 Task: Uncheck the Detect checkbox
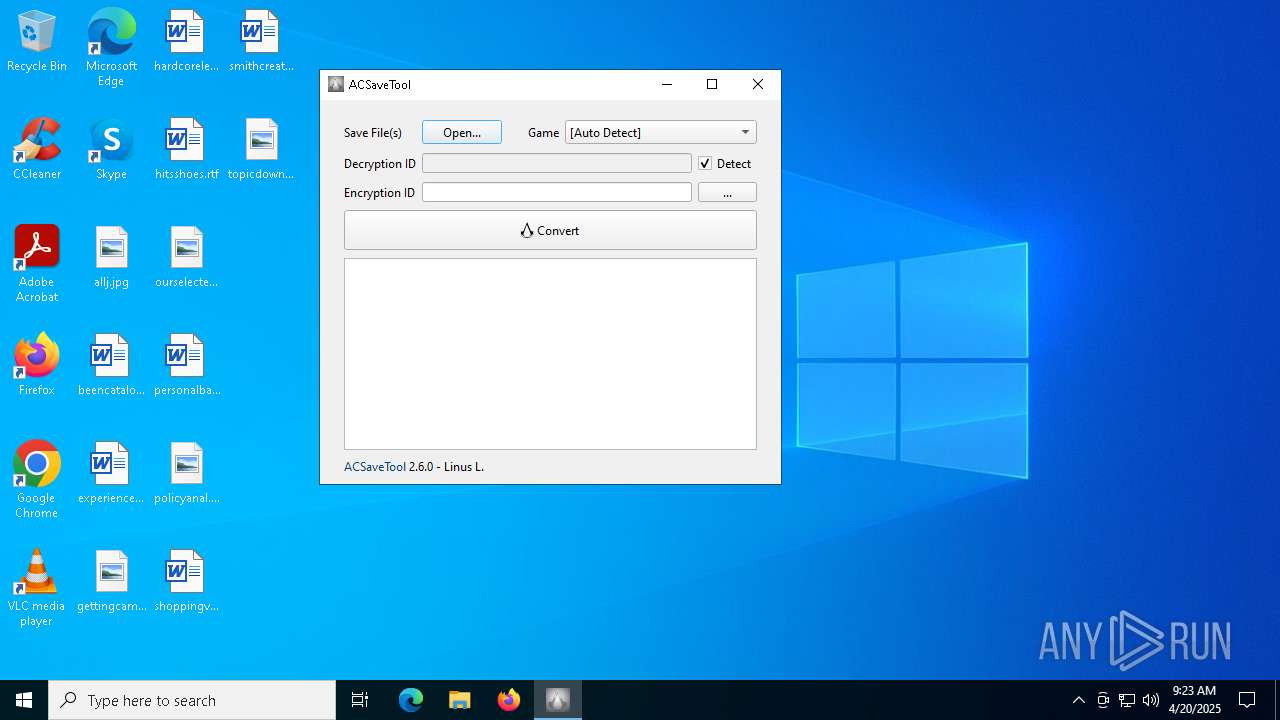tap(705, 163)
